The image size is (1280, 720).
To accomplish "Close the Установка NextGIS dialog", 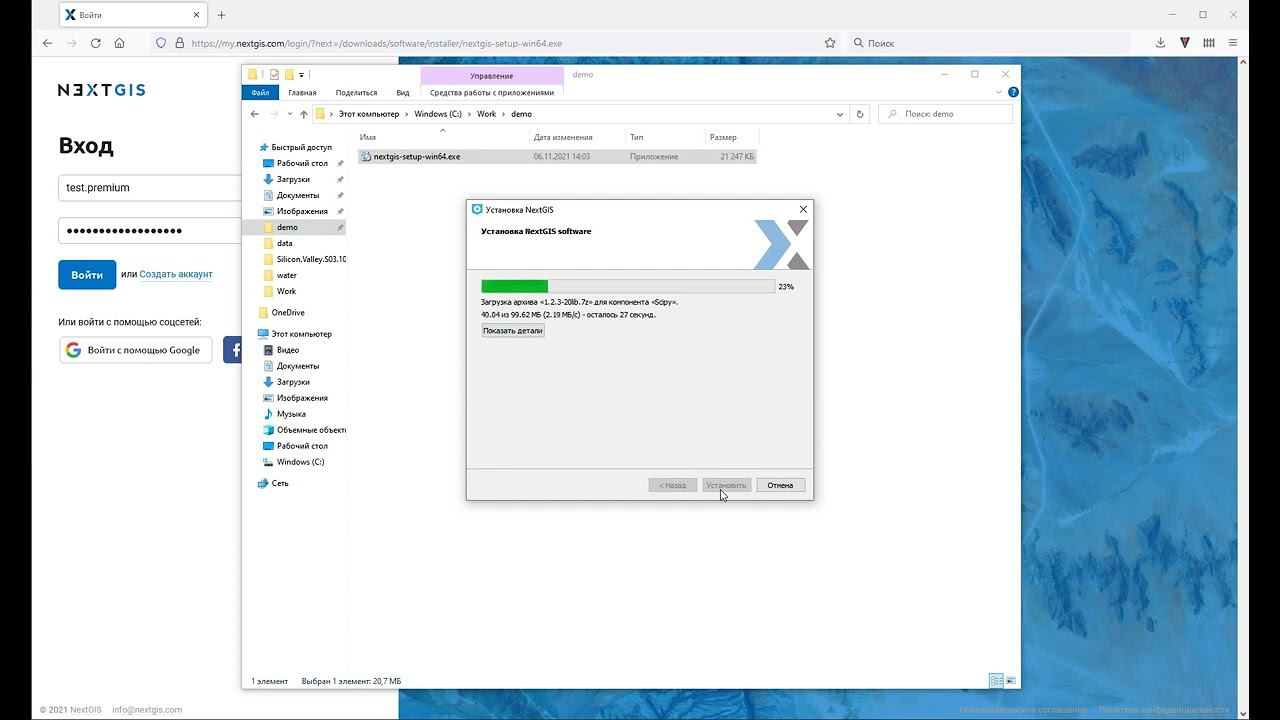I will [x=803, y=209].
